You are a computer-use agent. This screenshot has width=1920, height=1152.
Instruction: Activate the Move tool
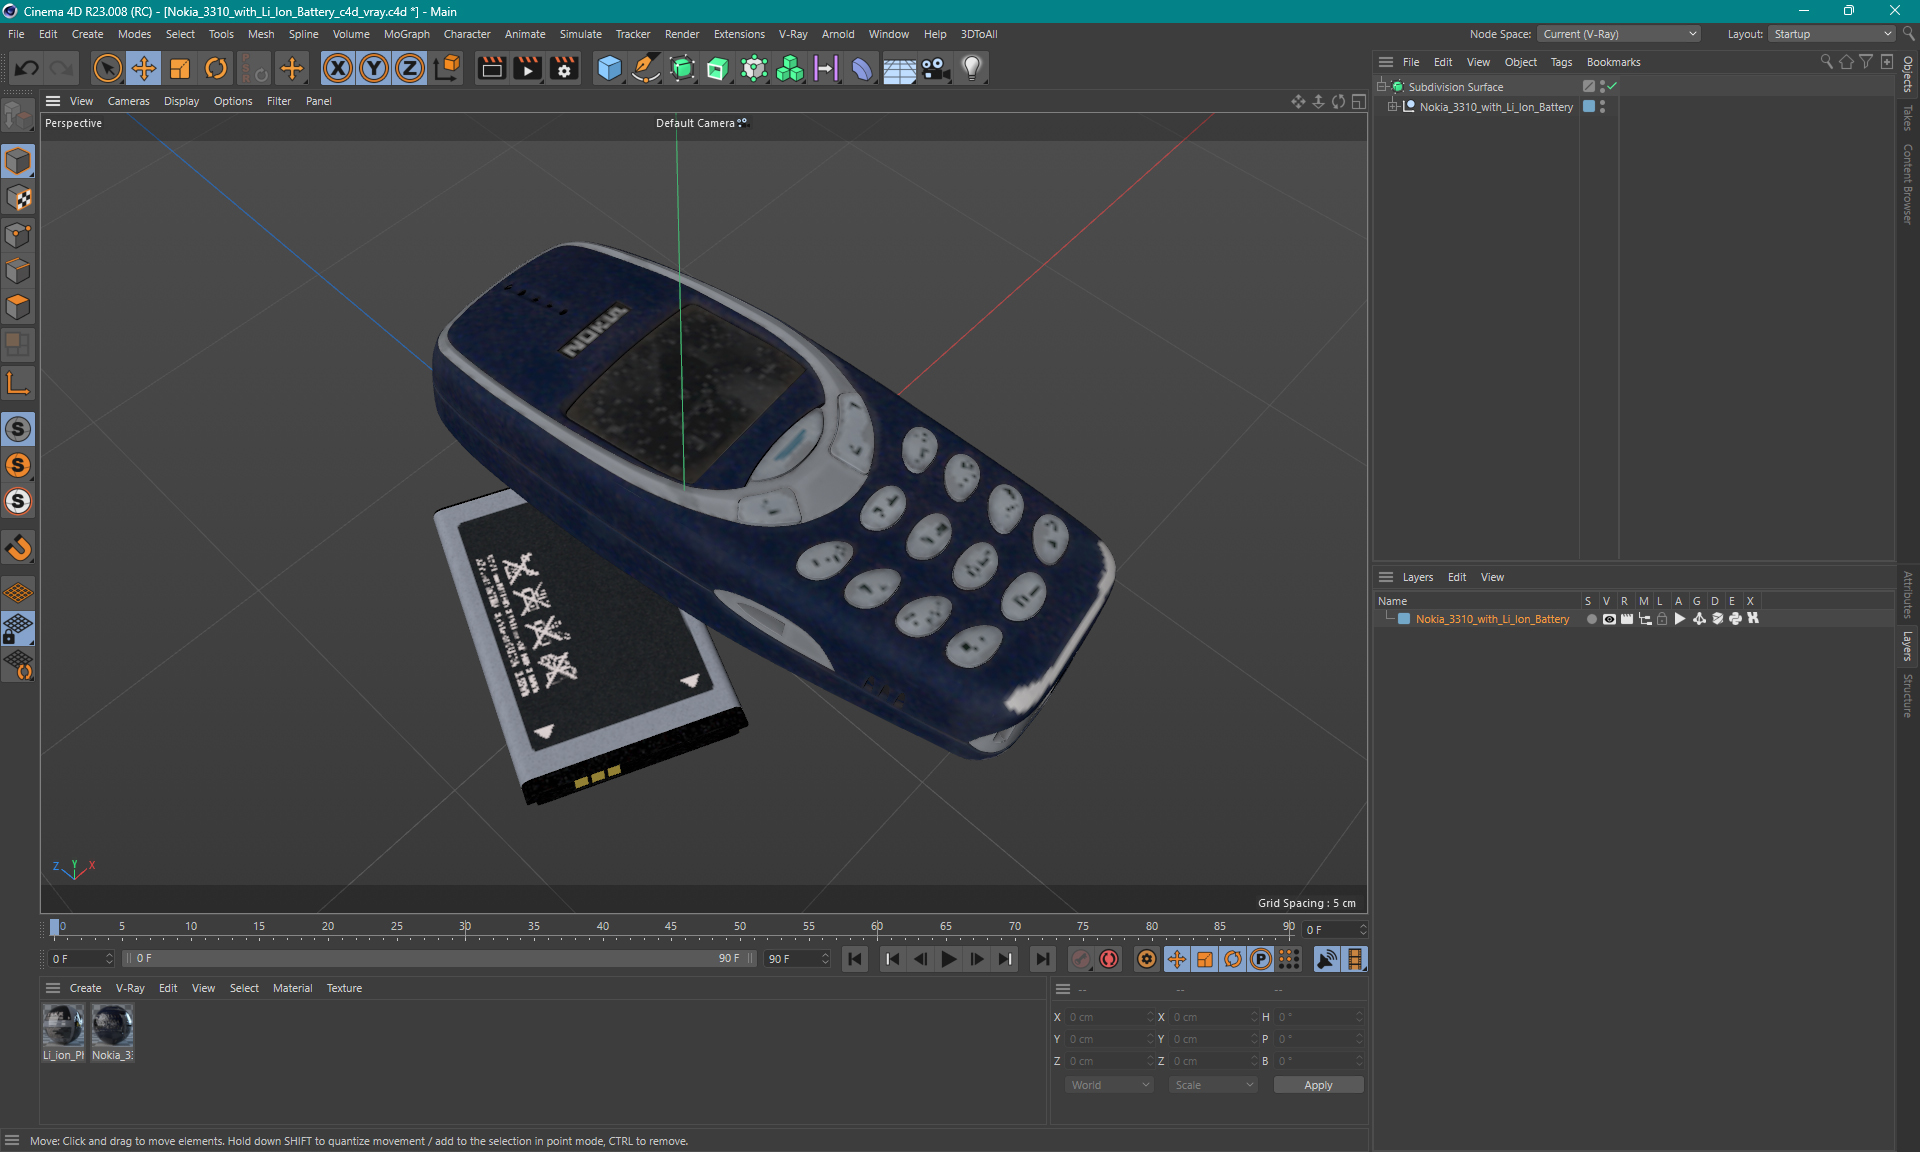click(143, 68)
